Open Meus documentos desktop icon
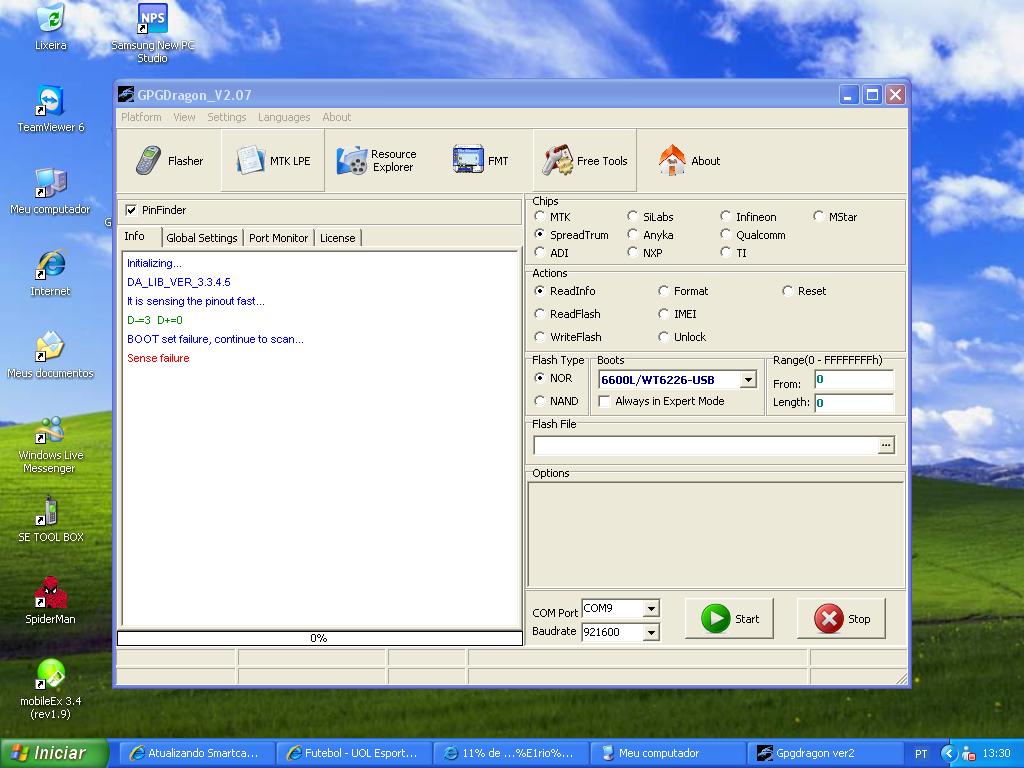Screen dimensions: 1024x768 click(50, 355)
